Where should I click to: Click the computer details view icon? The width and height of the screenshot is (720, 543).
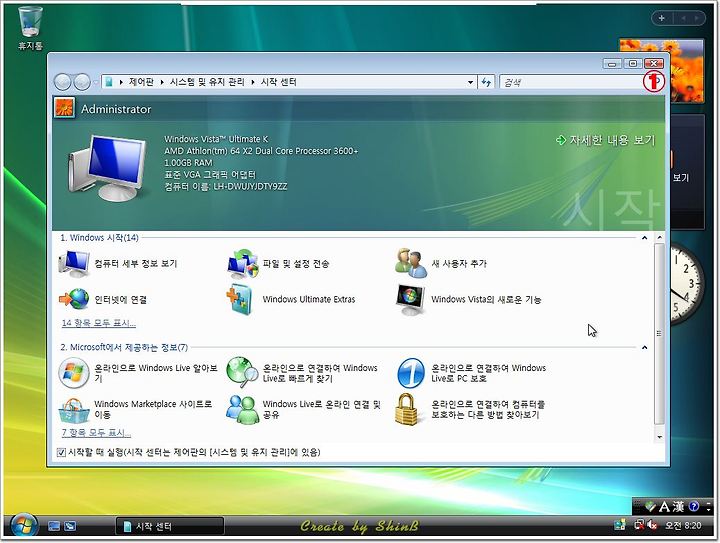[74, 263]
